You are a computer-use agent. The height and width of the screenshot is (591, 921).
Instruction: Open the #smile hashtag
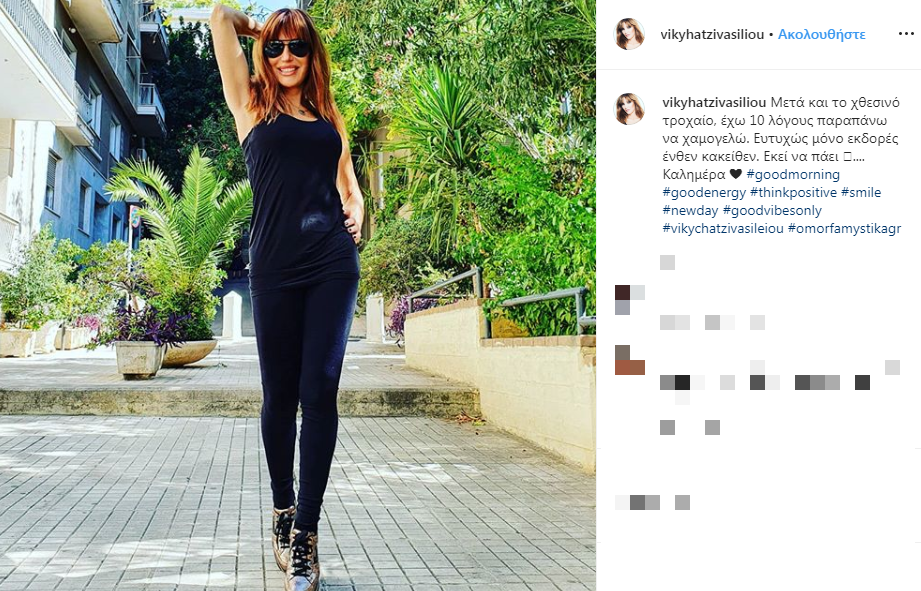[x=861, y=192]
